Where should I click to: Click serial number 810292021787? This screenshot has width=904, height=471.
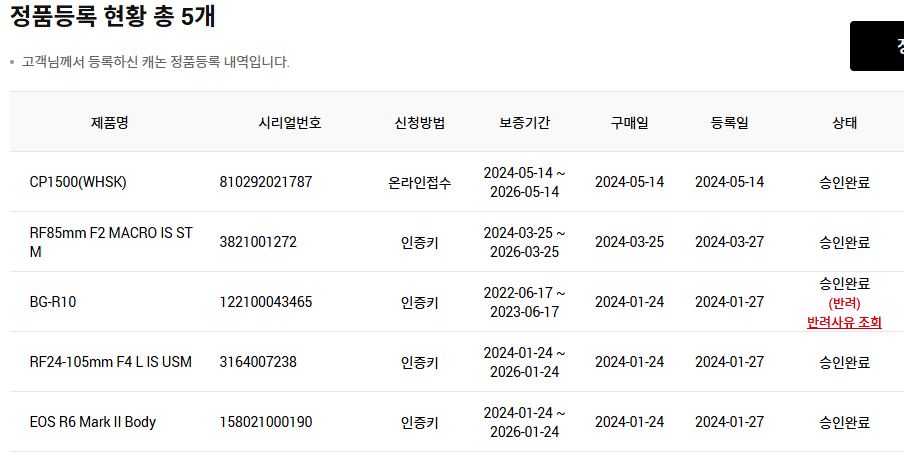coord(266,182)
